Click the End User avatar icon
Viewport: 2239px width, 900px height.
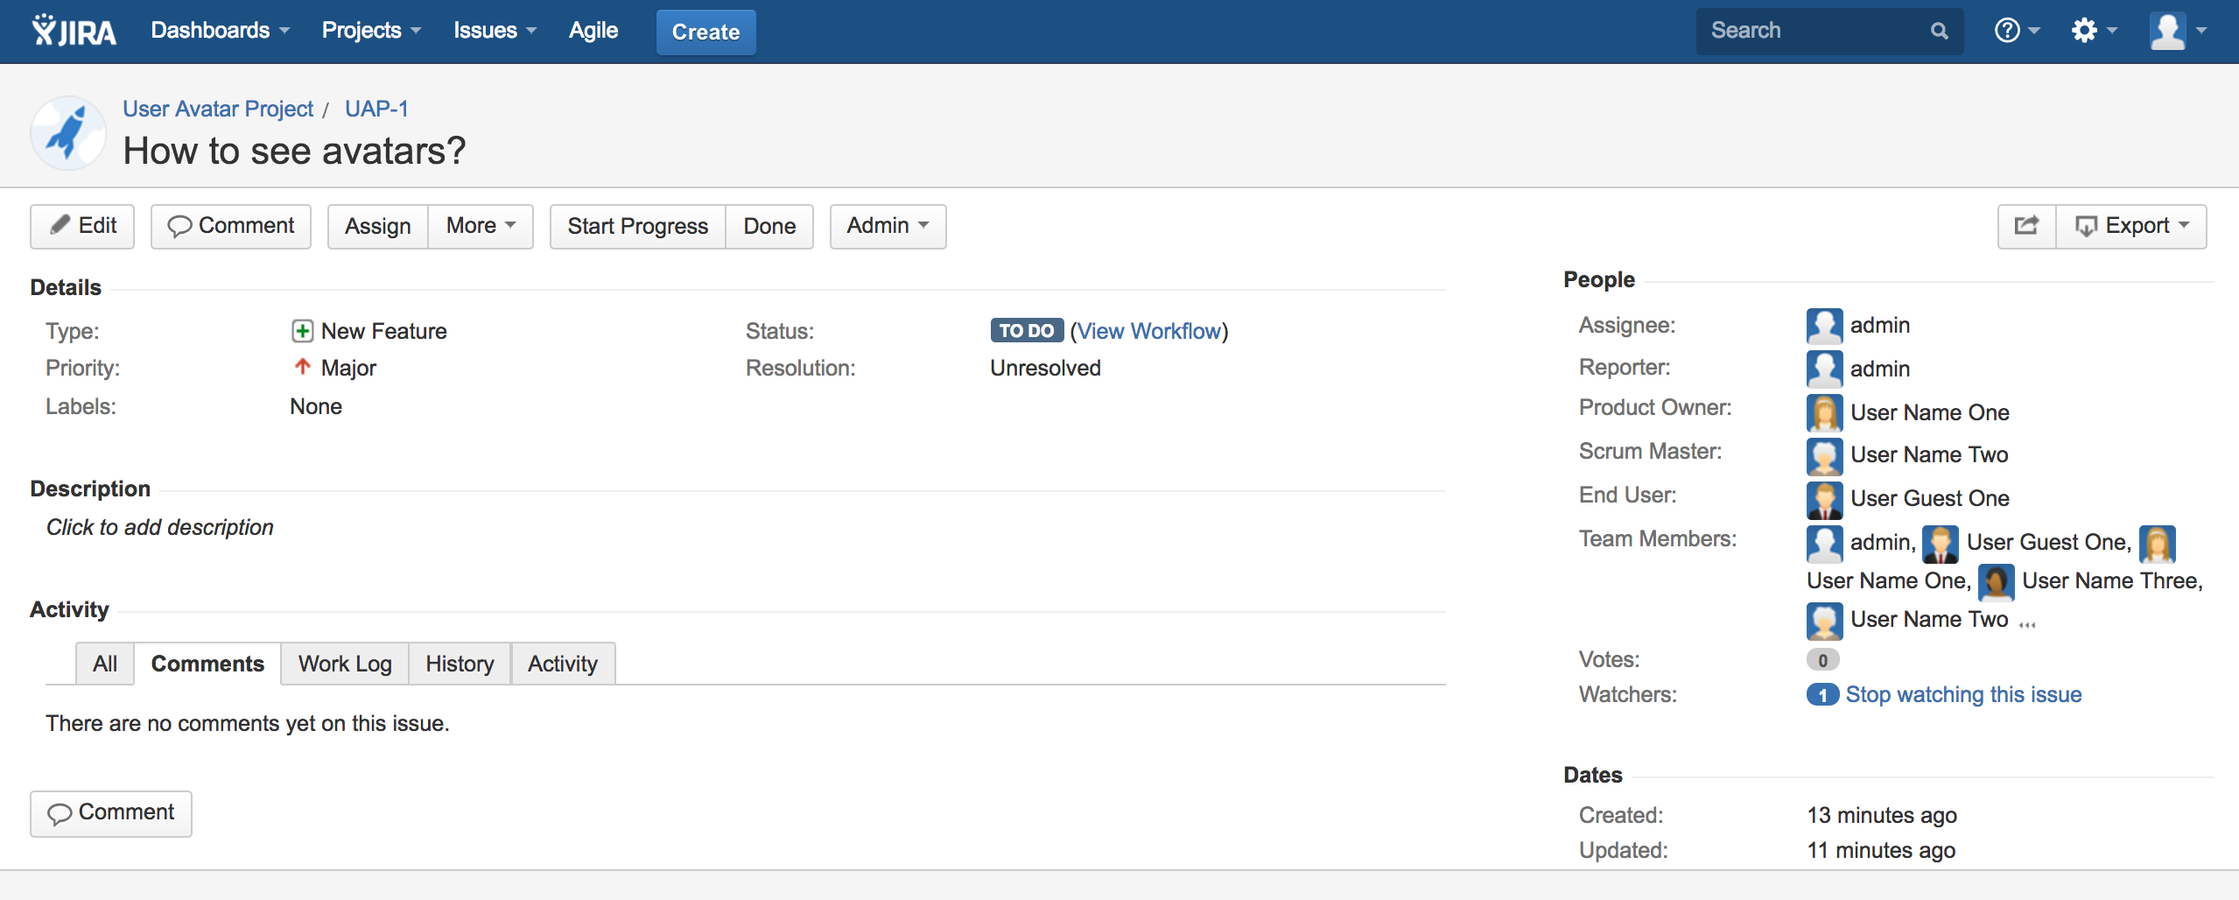1824,499
